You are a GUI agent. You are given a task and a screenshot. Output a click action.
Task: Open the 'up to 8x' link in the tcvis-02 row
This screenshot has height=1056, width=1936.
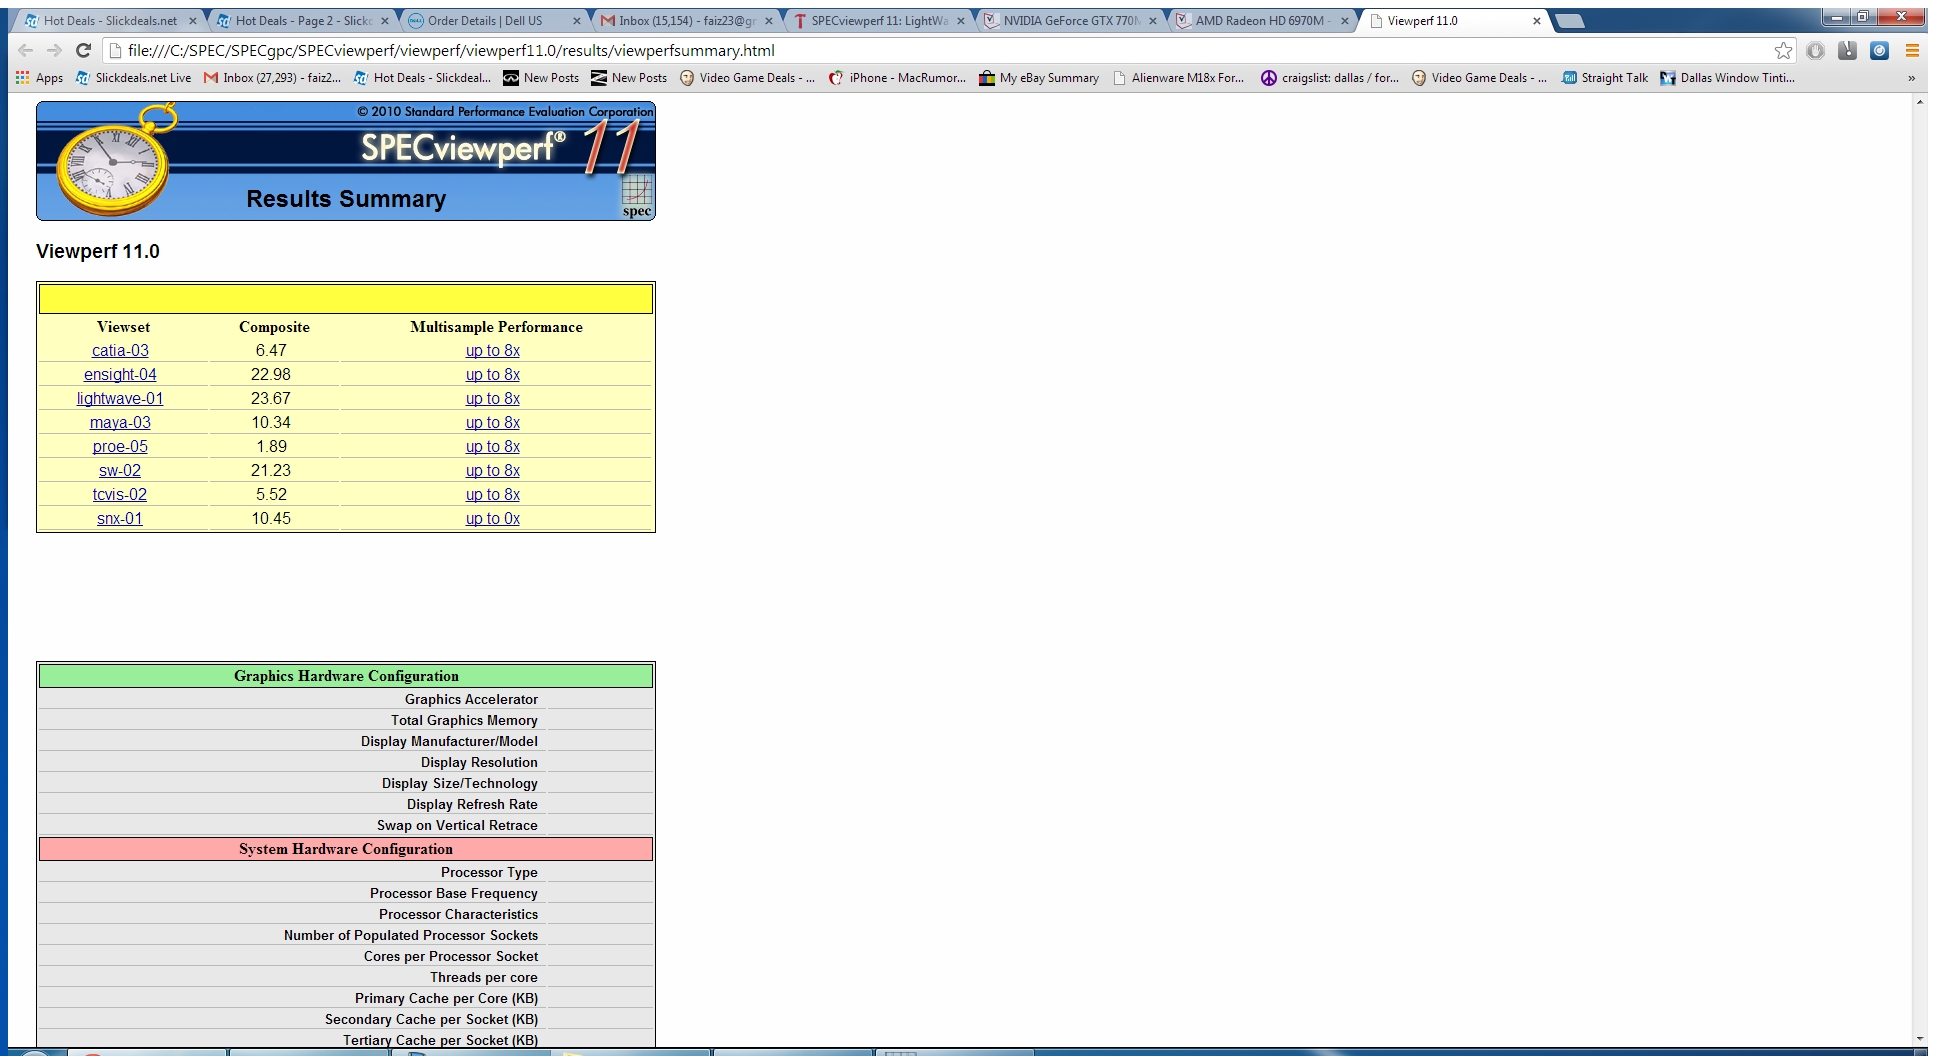pyautogui.click(x=493, y=495)
